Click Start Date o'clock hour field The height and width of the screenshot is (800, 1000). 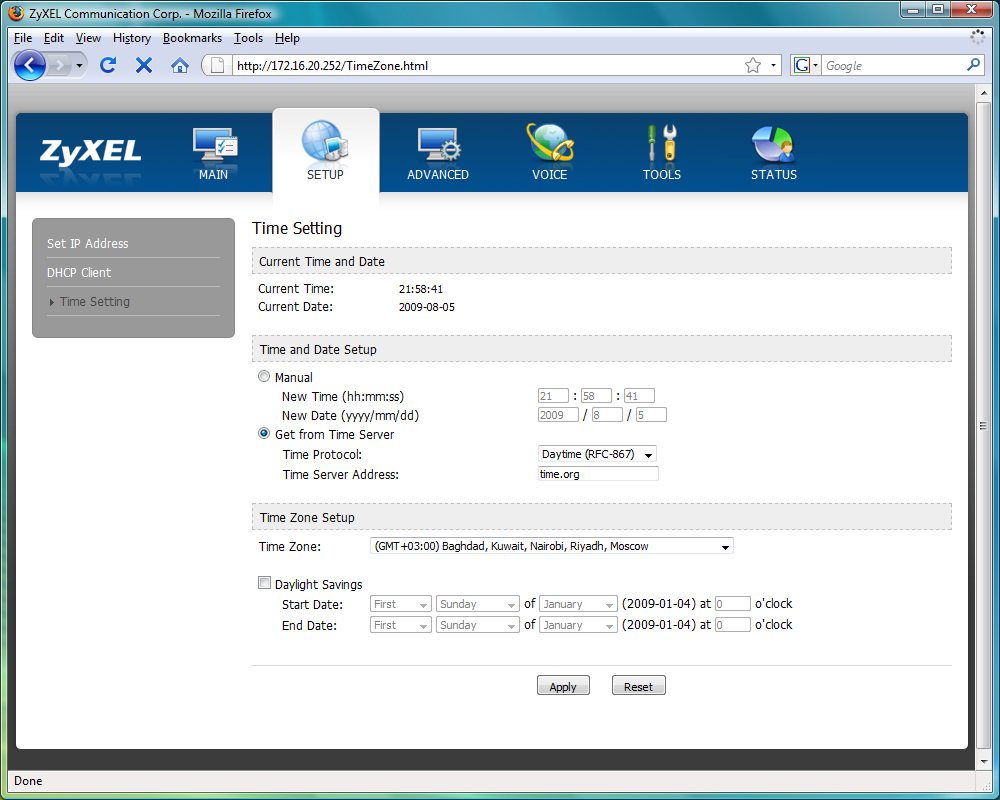pyautogui.click(x=732, y=604)
